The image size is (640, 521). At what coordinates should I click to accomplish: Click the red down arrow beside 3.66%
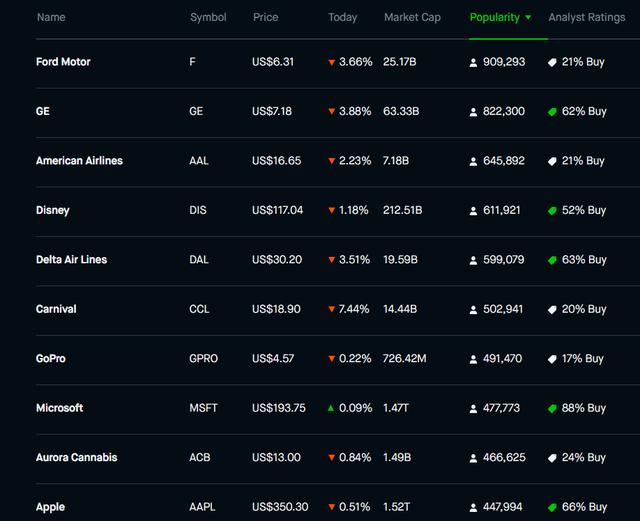331,62
